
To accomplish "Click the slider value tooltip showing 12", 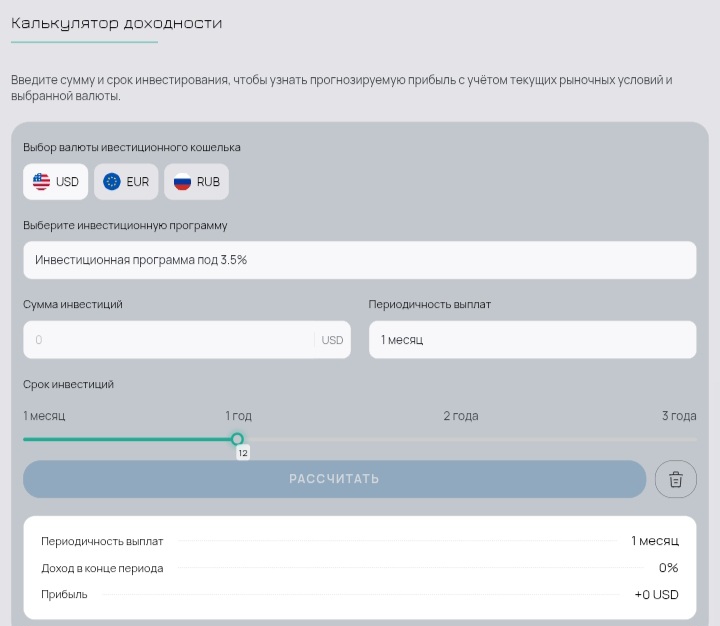I will [x=242, y=453].
